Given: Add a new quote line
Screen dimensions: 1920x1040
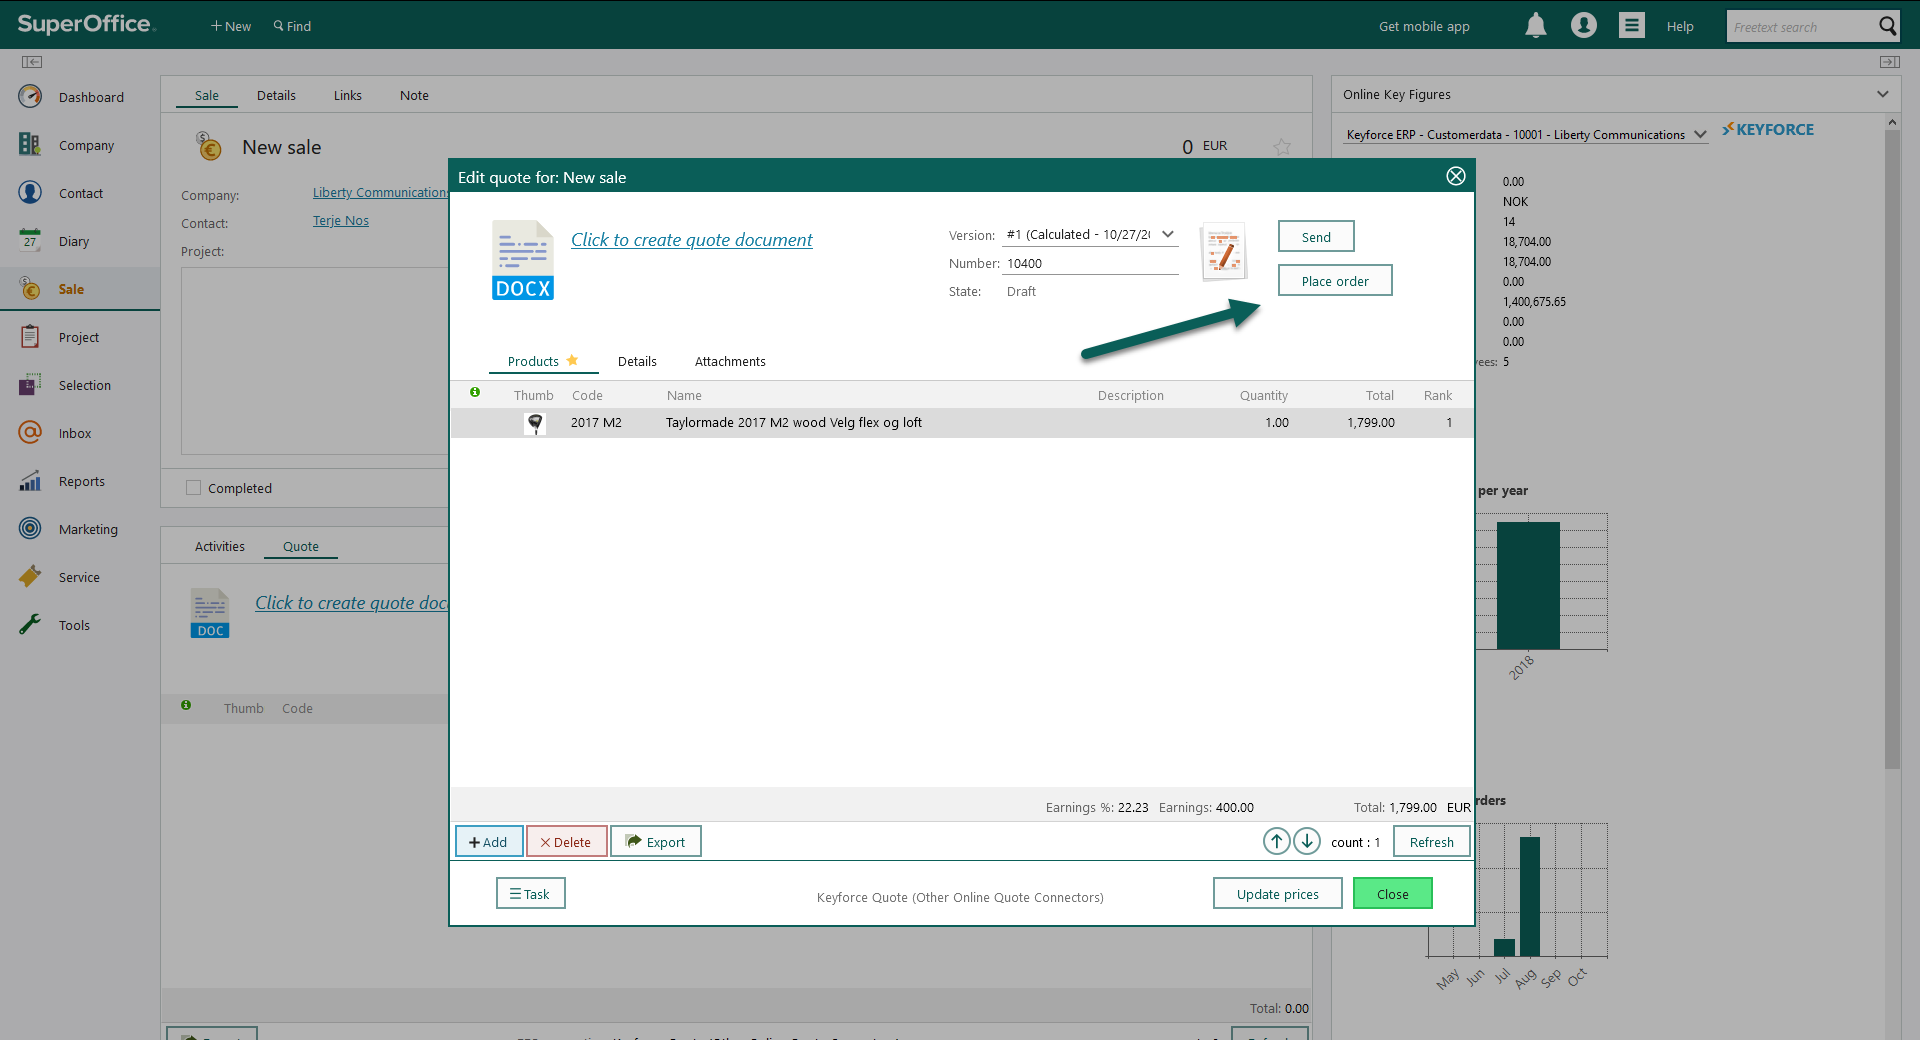Looking at the screenshot, I should [x=489, y=841].
